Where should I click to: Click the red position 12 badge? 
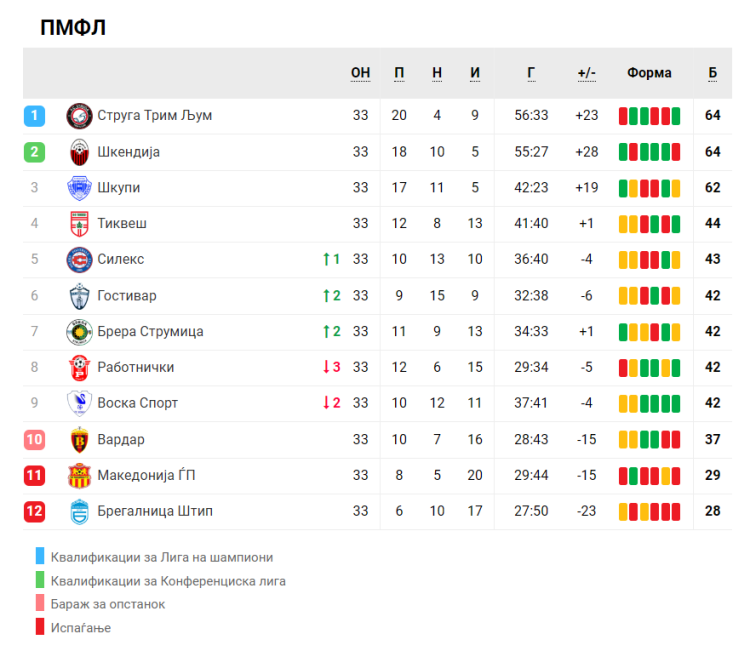click(x=34, y=511)
